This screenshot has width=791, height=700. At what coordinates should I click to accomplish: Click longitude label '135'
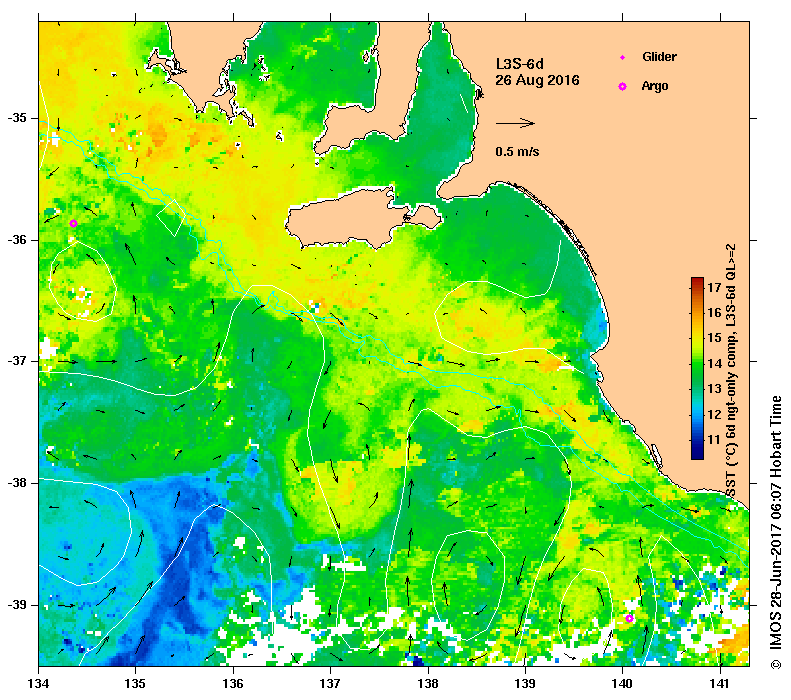[135, 684]
